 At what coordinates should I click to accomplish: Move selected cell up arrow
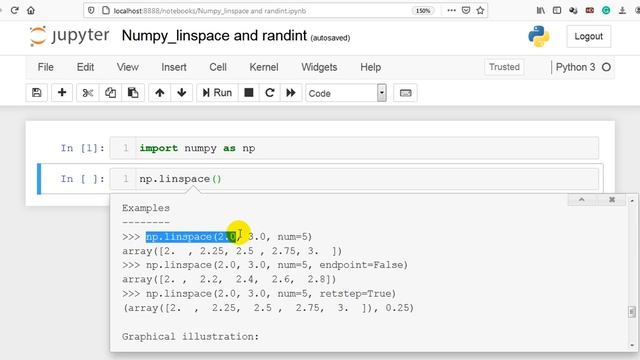click(x=160, y=93)
